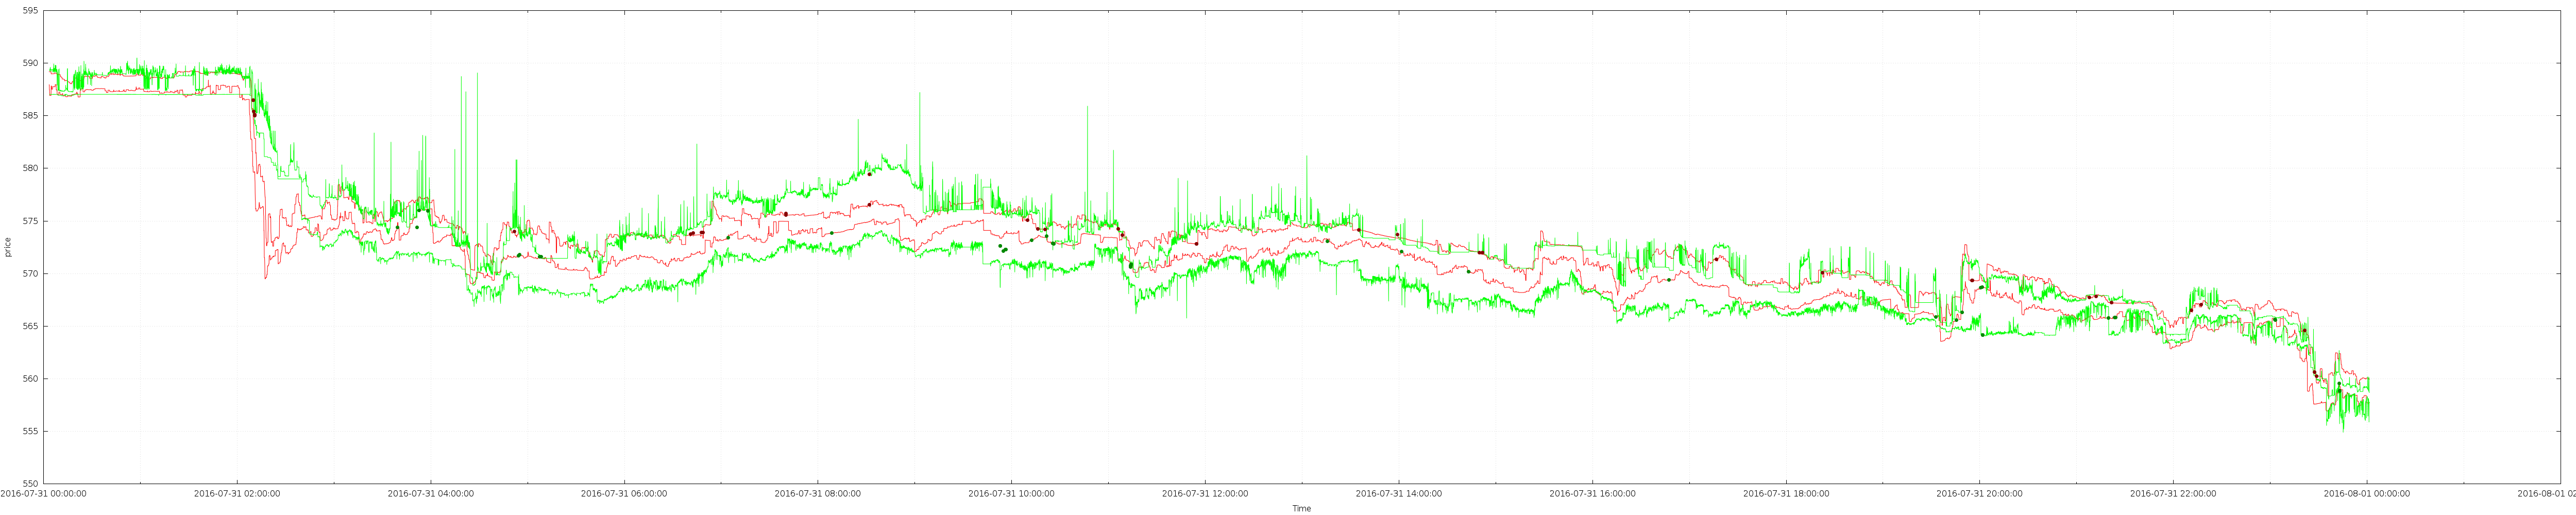Click the 2016-07-31 04:00:00 time axis label
The image size is (2576, 515).
[430, 494]
